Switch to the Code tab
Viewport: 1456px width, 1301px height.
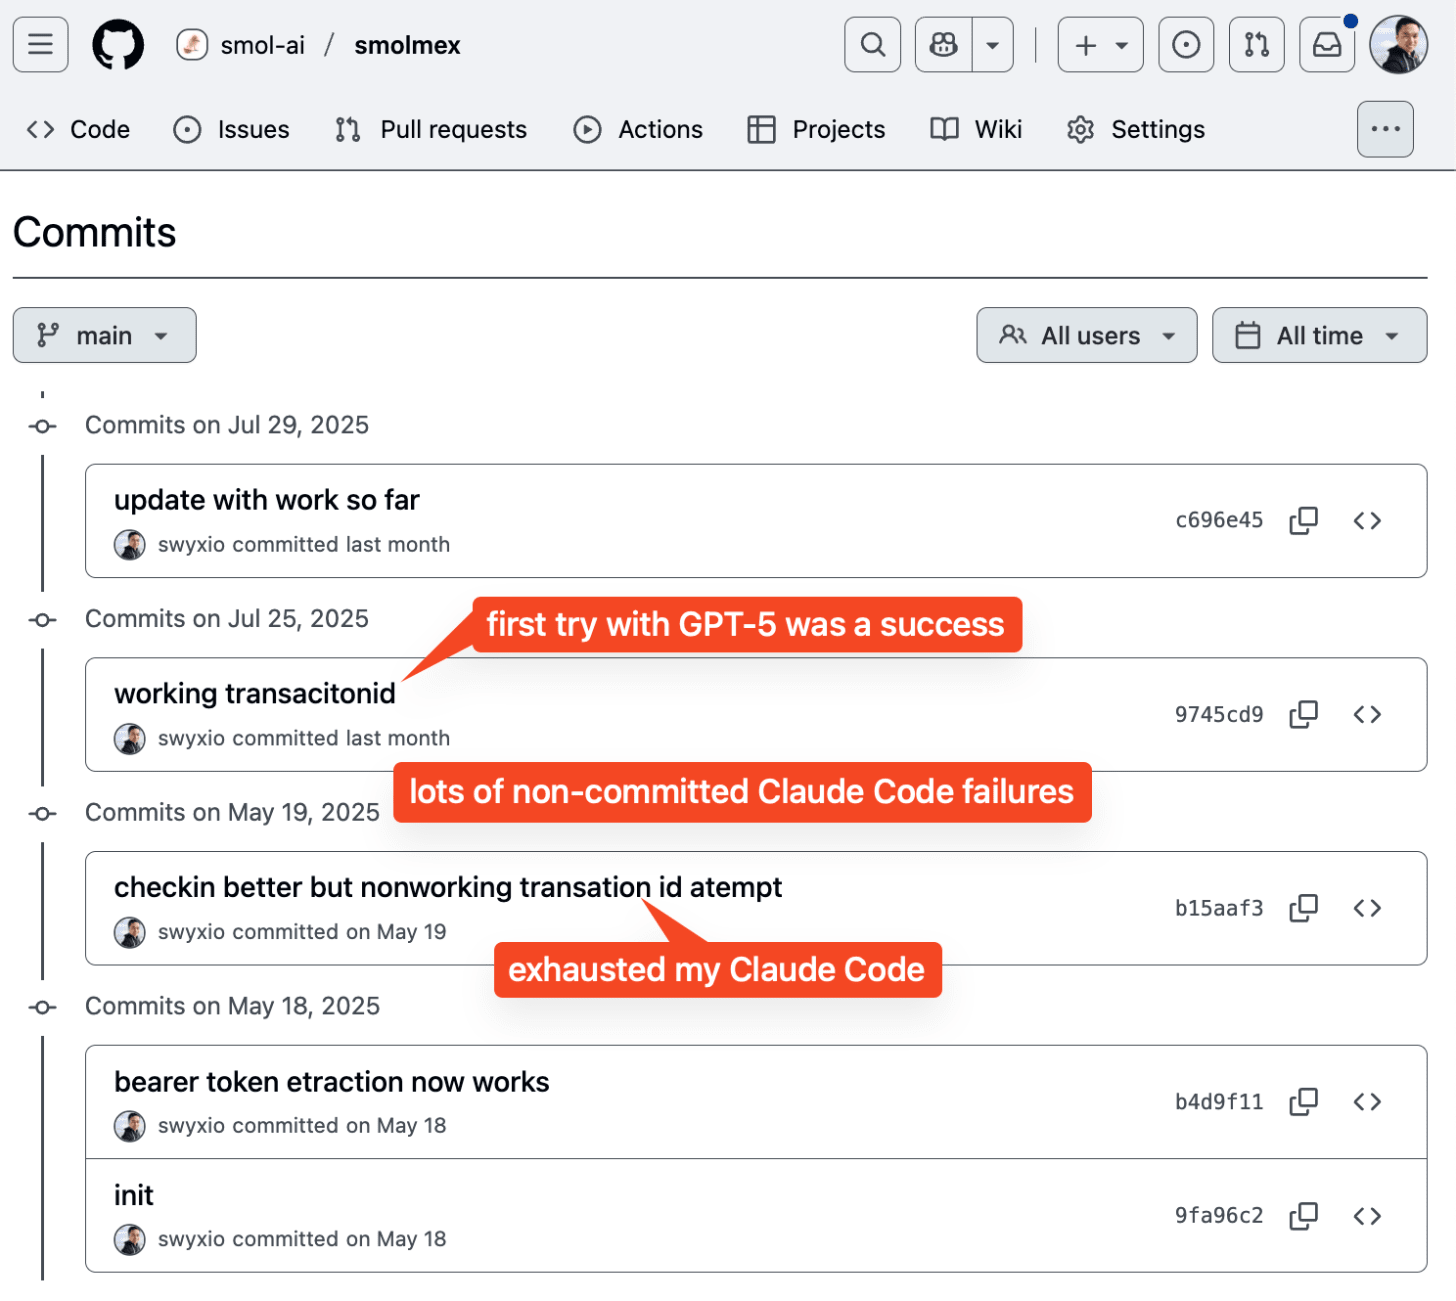(78, 130)
